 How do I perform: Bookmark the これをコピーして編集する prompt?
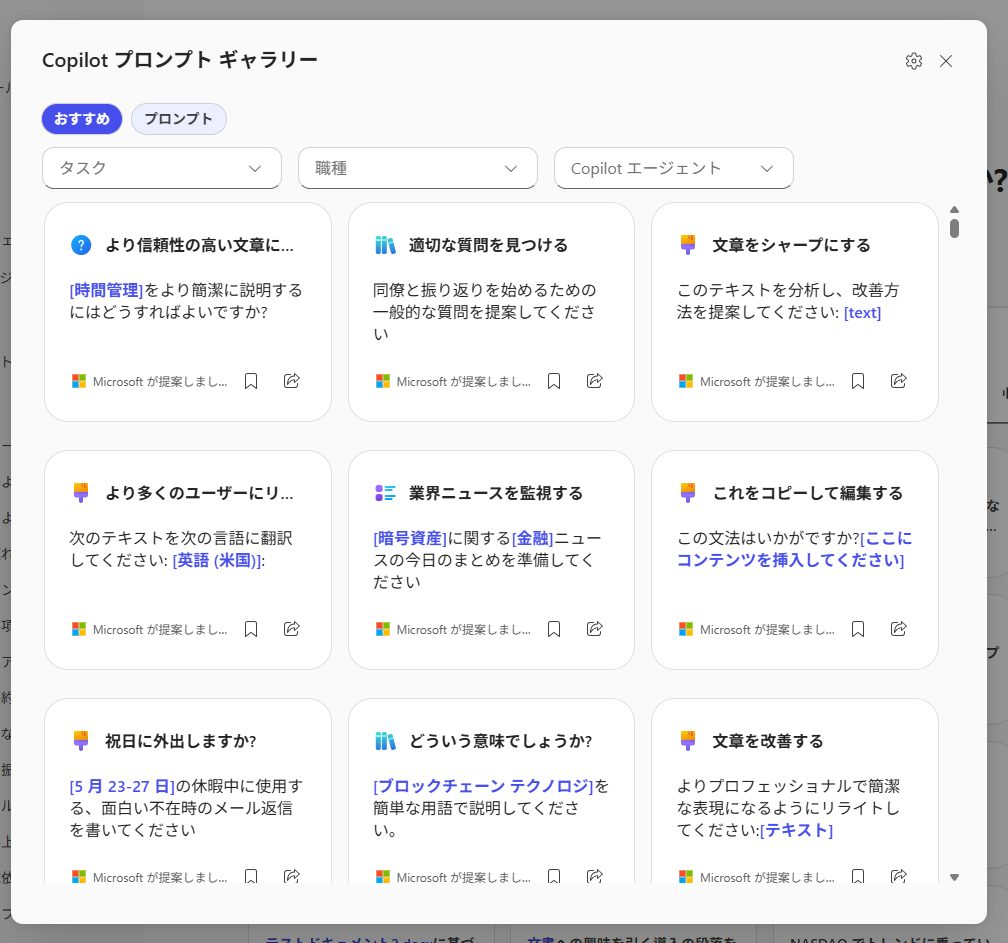point(857,629)
